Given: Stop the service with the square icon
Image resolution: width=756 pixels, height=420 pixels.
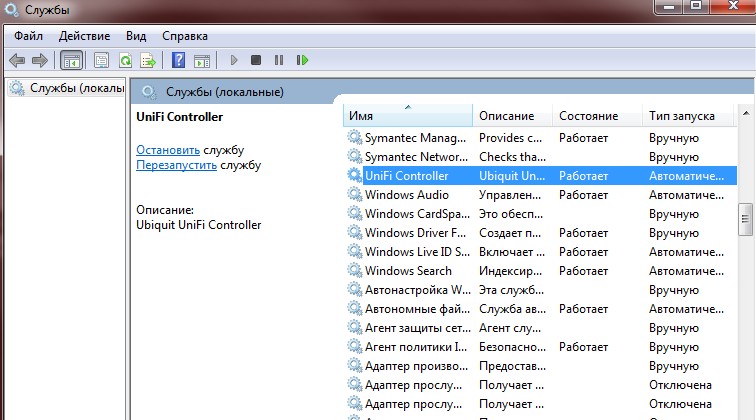Looking at the screenshot, I should click(256, 60).
